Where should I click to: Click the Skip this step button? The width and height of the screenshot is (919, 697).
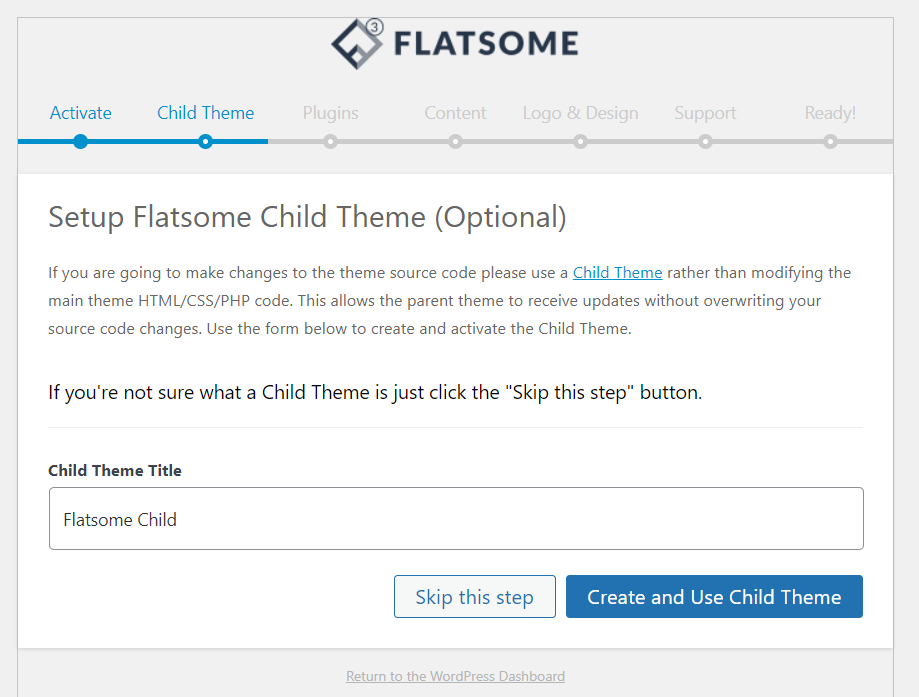tap(475, 597)
